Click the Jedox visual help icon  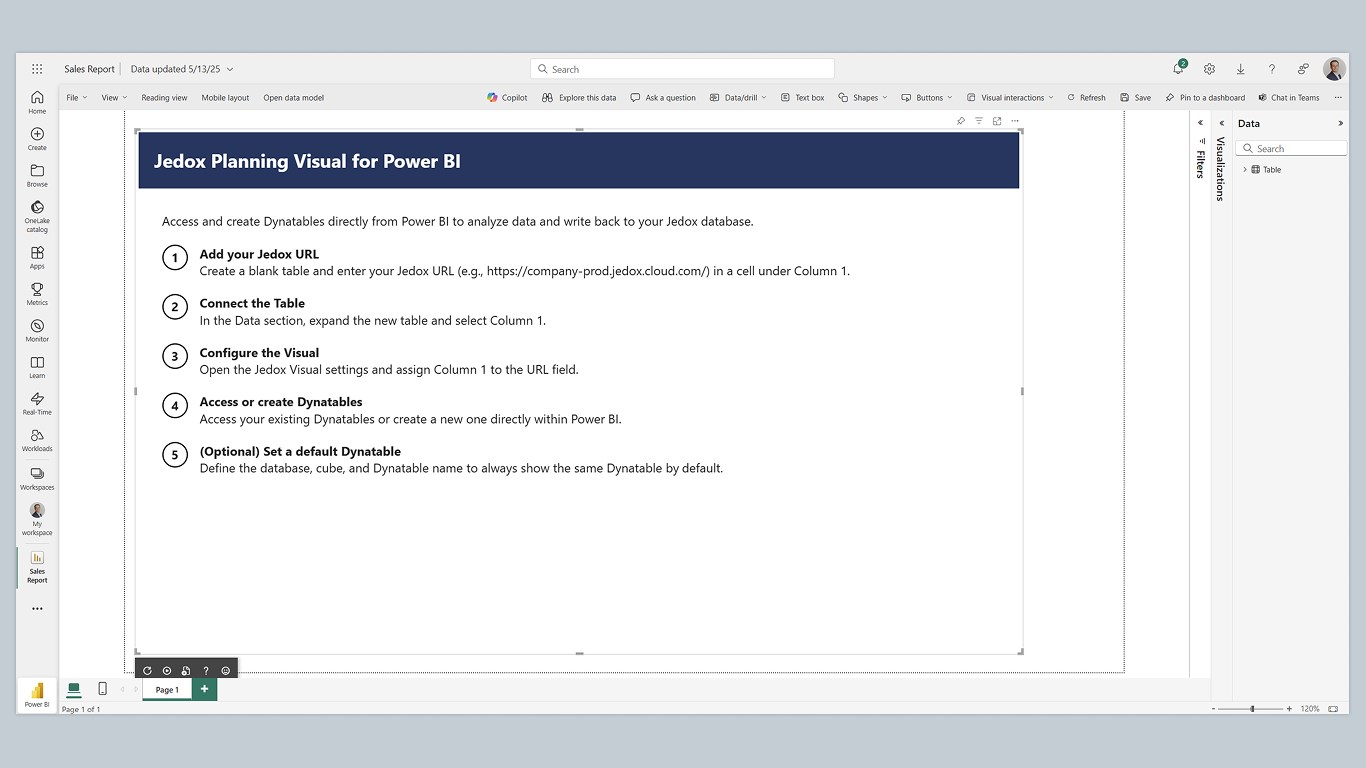click(206, 671)
